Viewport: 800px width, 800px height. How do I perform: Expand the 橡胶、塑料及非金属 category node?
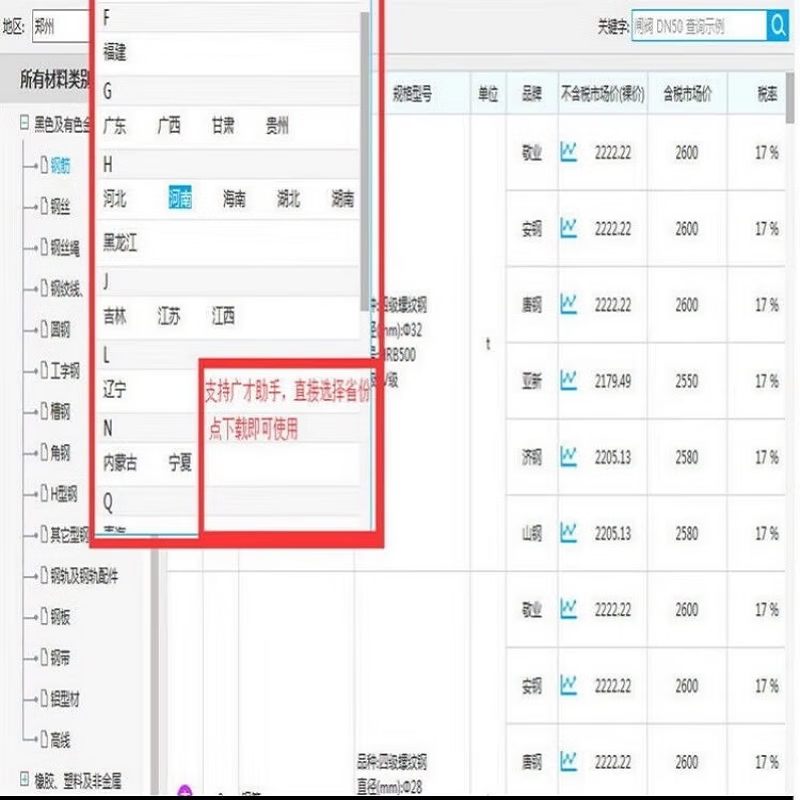[x=24, y=779]
